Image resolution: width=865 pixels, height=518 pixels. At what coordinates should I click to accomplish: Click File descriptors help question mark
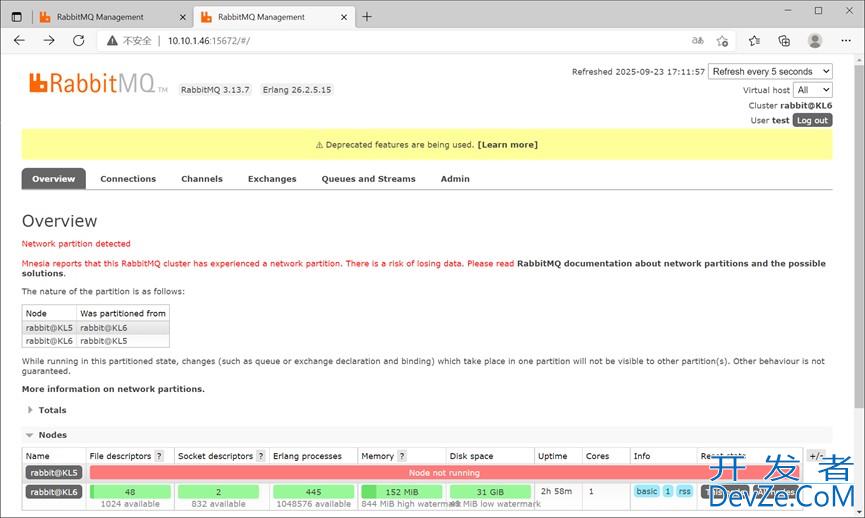click(159, 456)
